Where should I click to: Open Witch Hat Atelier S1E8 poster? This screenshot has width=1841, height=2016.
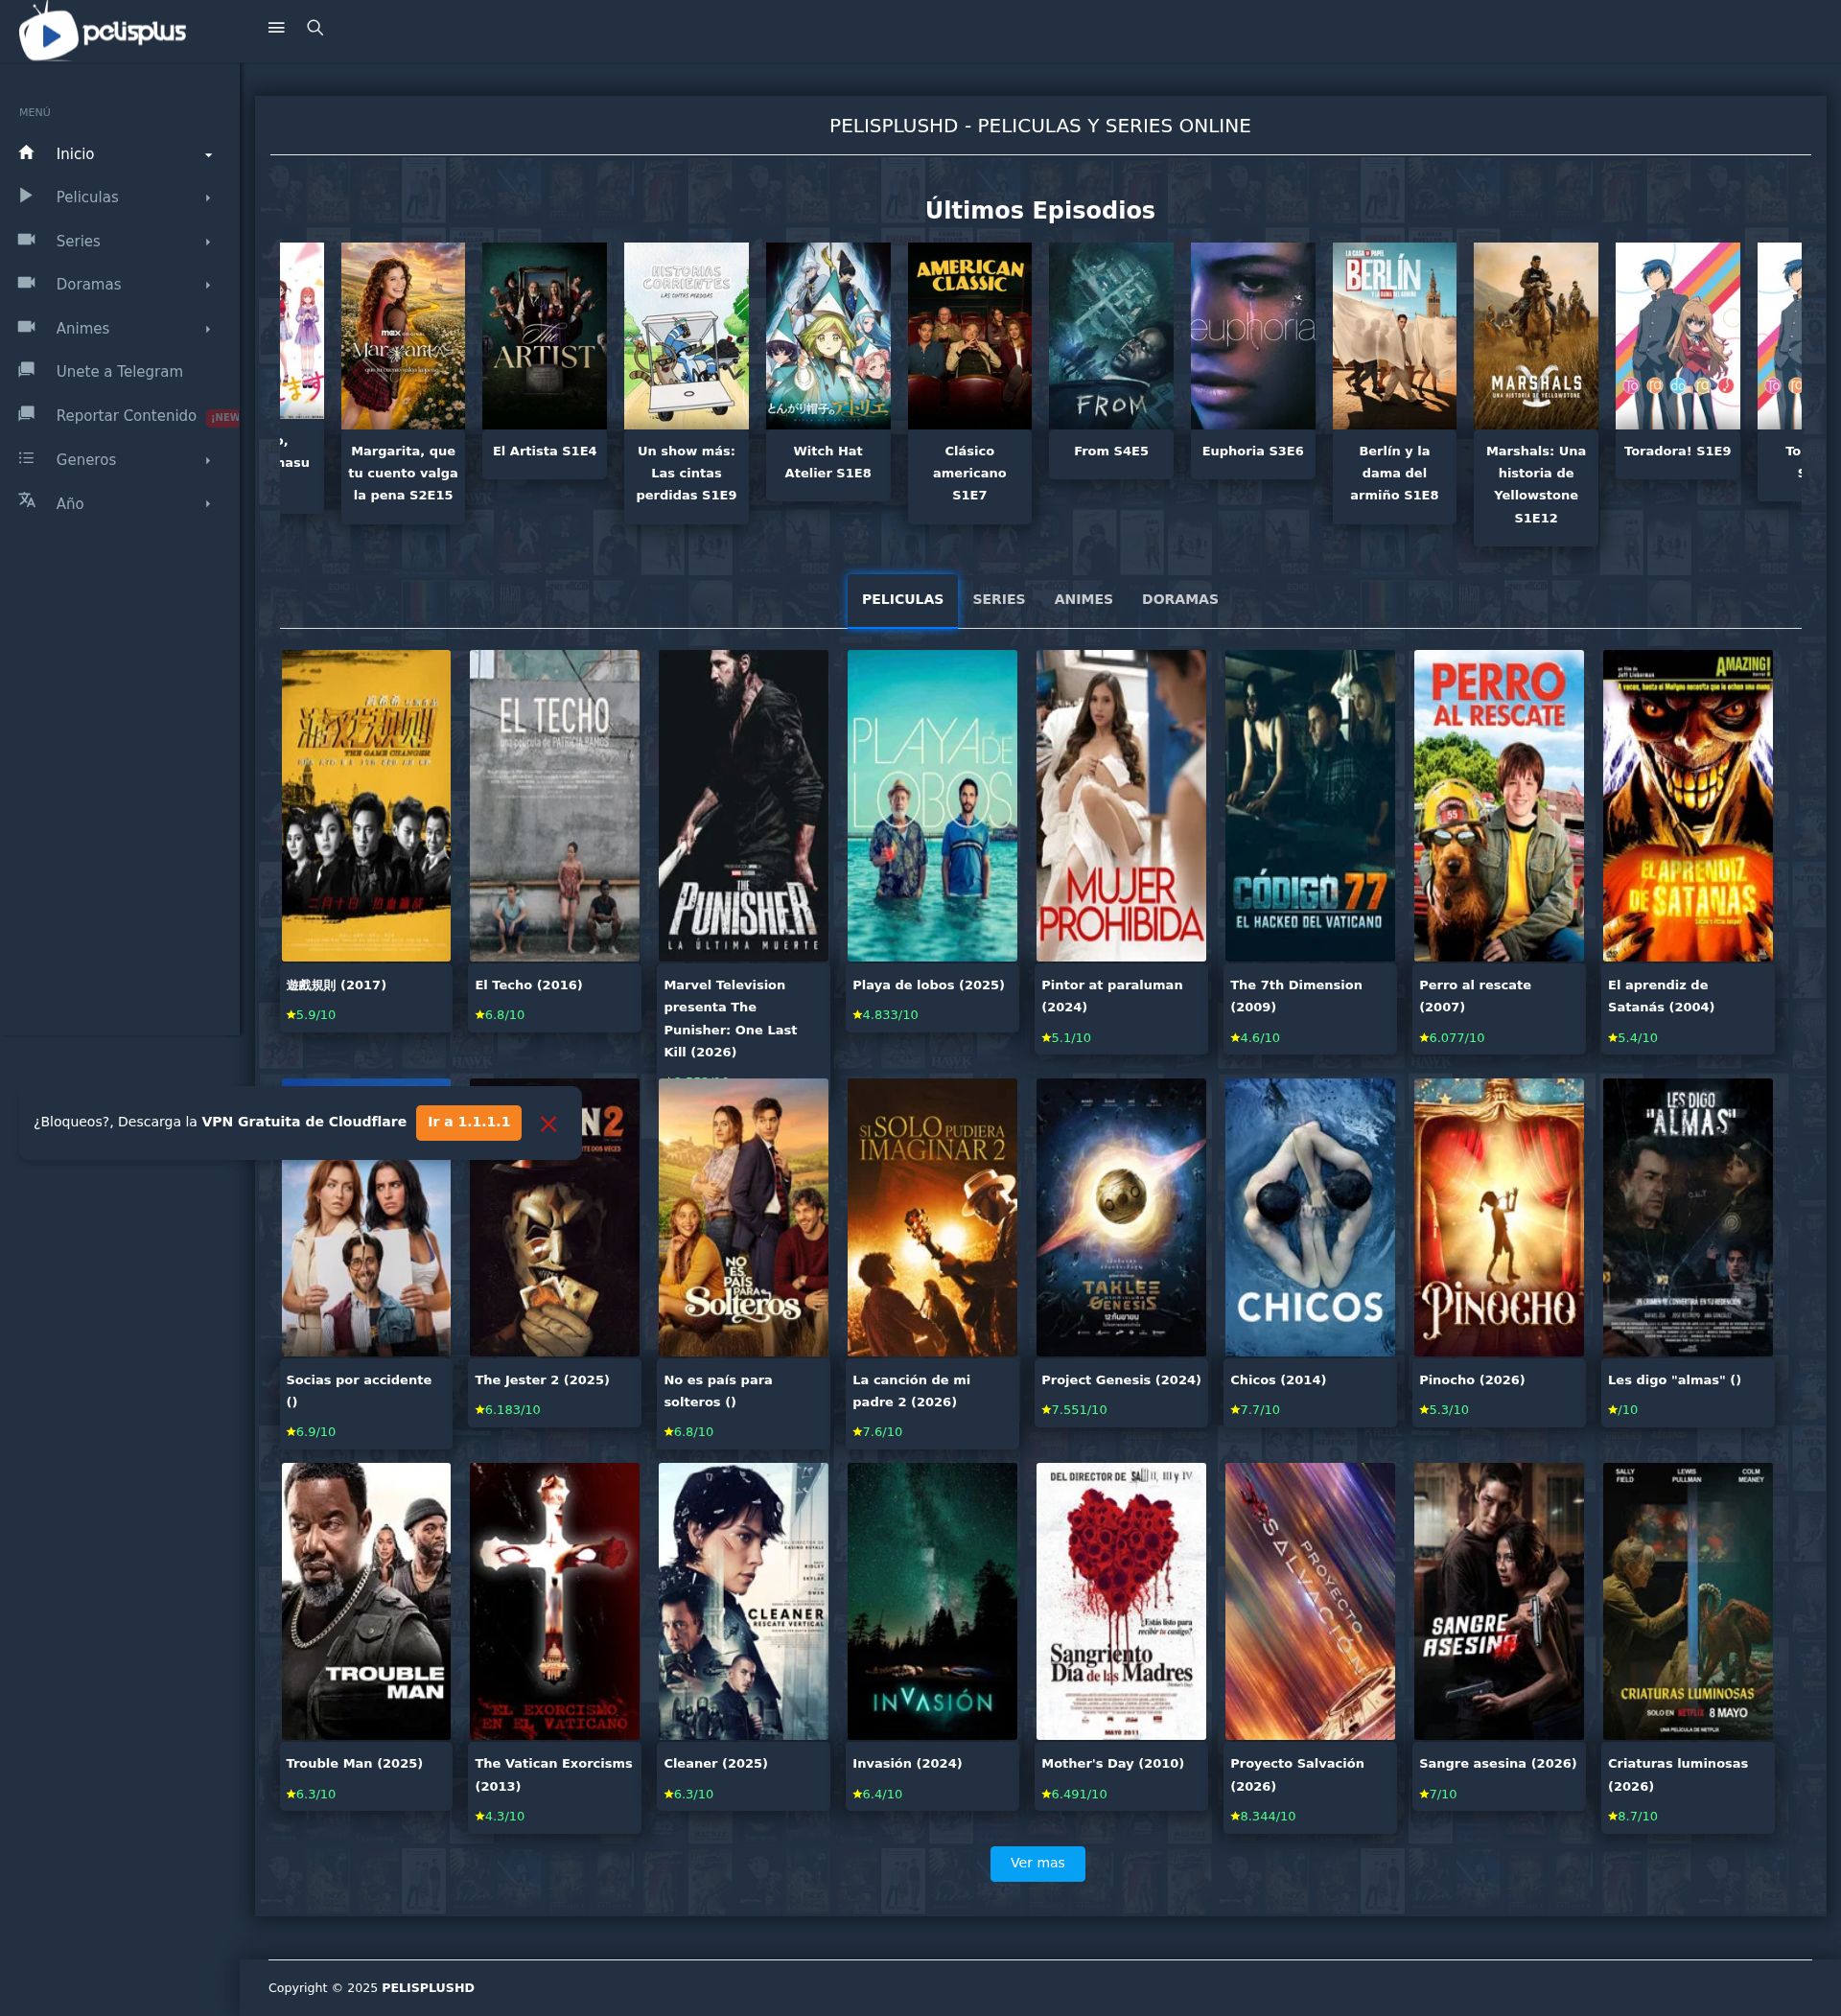coord(828,336)
